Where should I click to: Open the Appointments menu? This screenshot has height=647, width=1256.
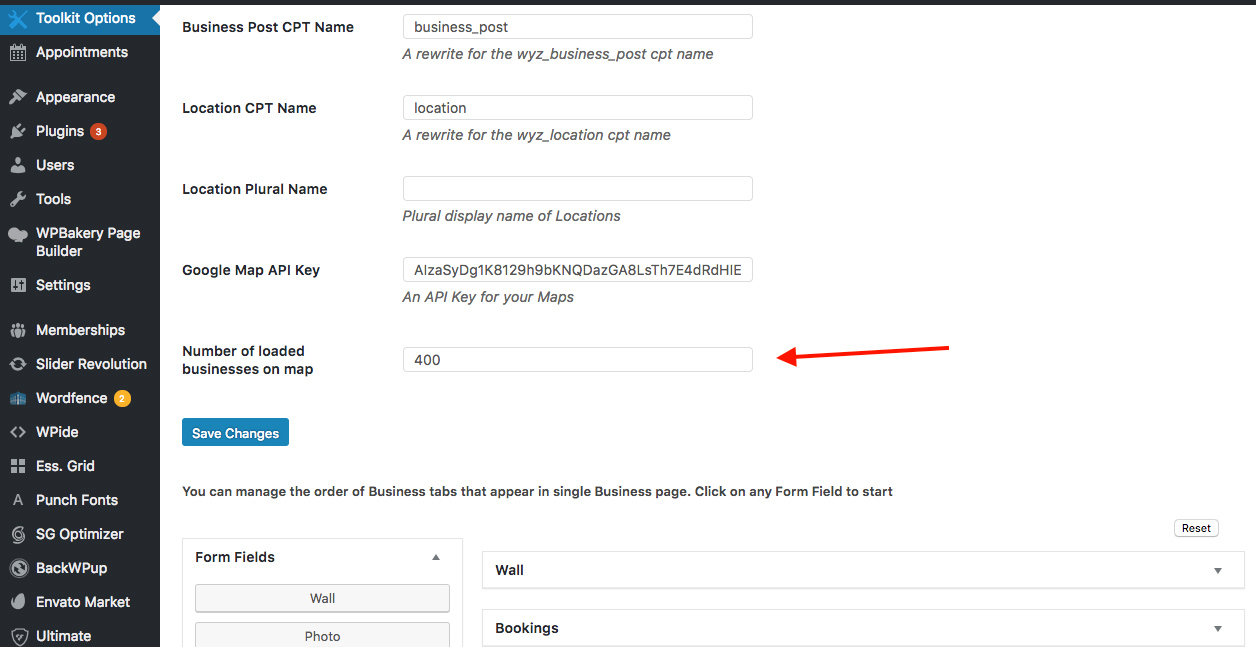[x=80, y=52]
